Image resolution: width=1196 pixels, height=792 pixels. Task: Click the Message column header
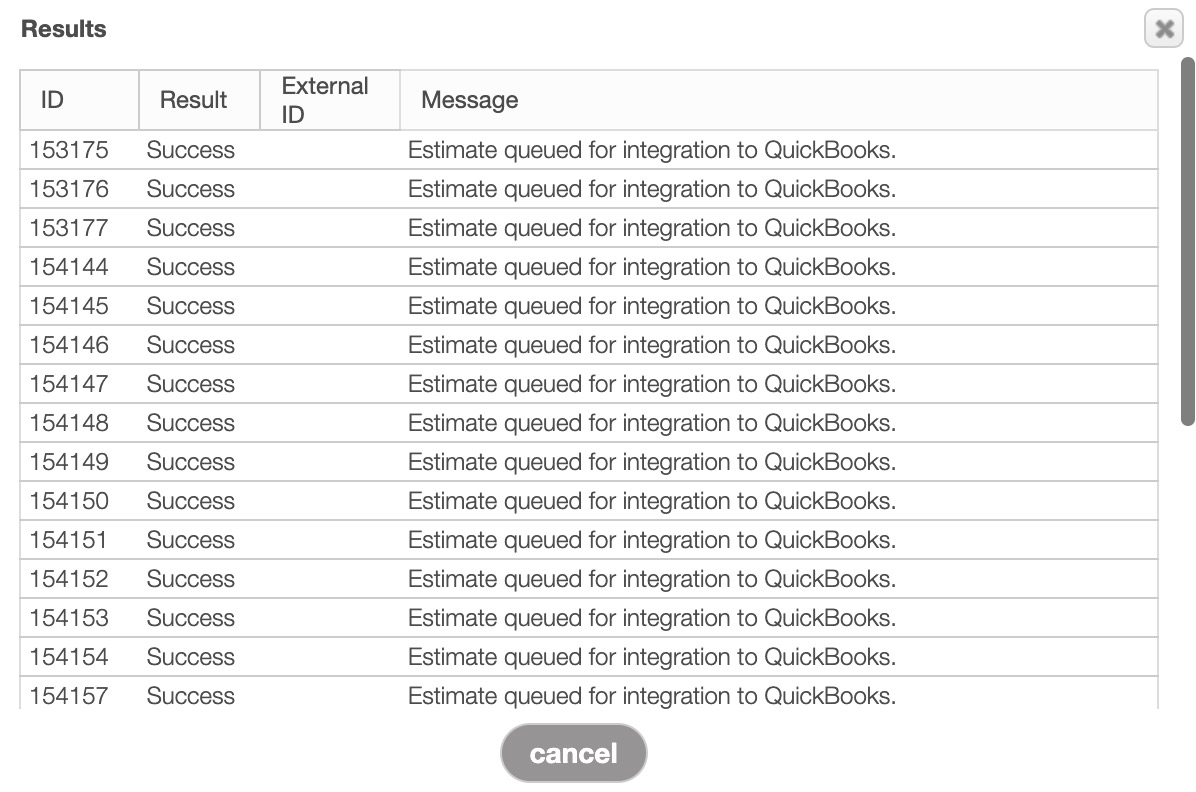click(x=470, y=100)
